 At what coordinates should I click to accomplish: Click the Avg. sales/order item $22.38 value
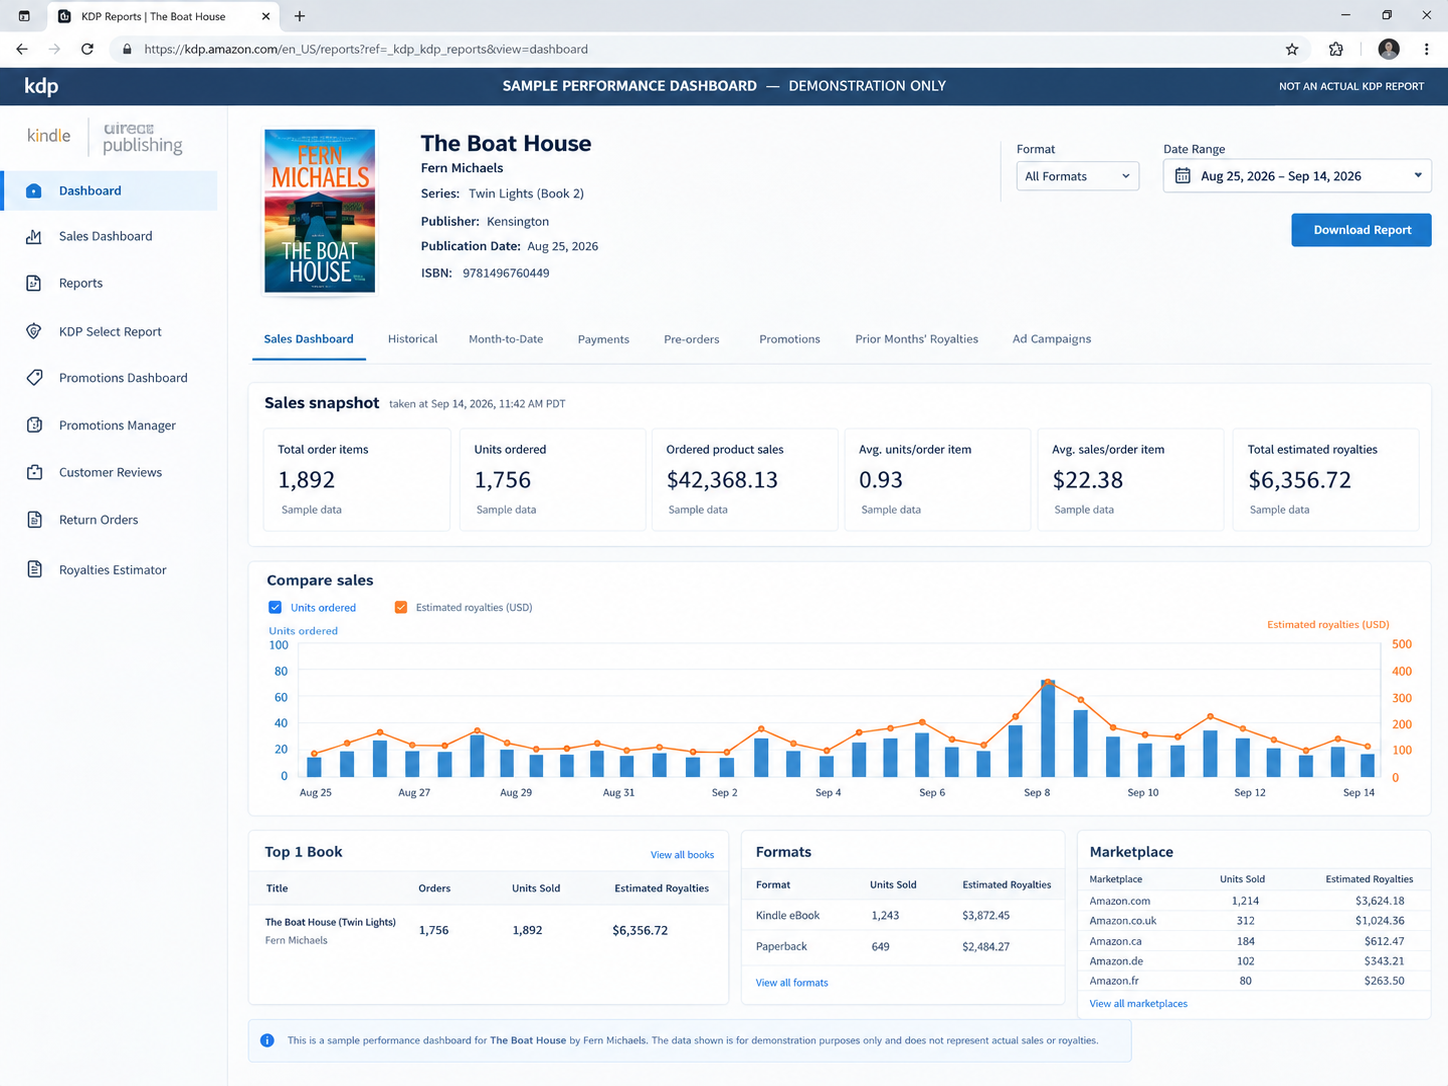(x=1087, y=480)
